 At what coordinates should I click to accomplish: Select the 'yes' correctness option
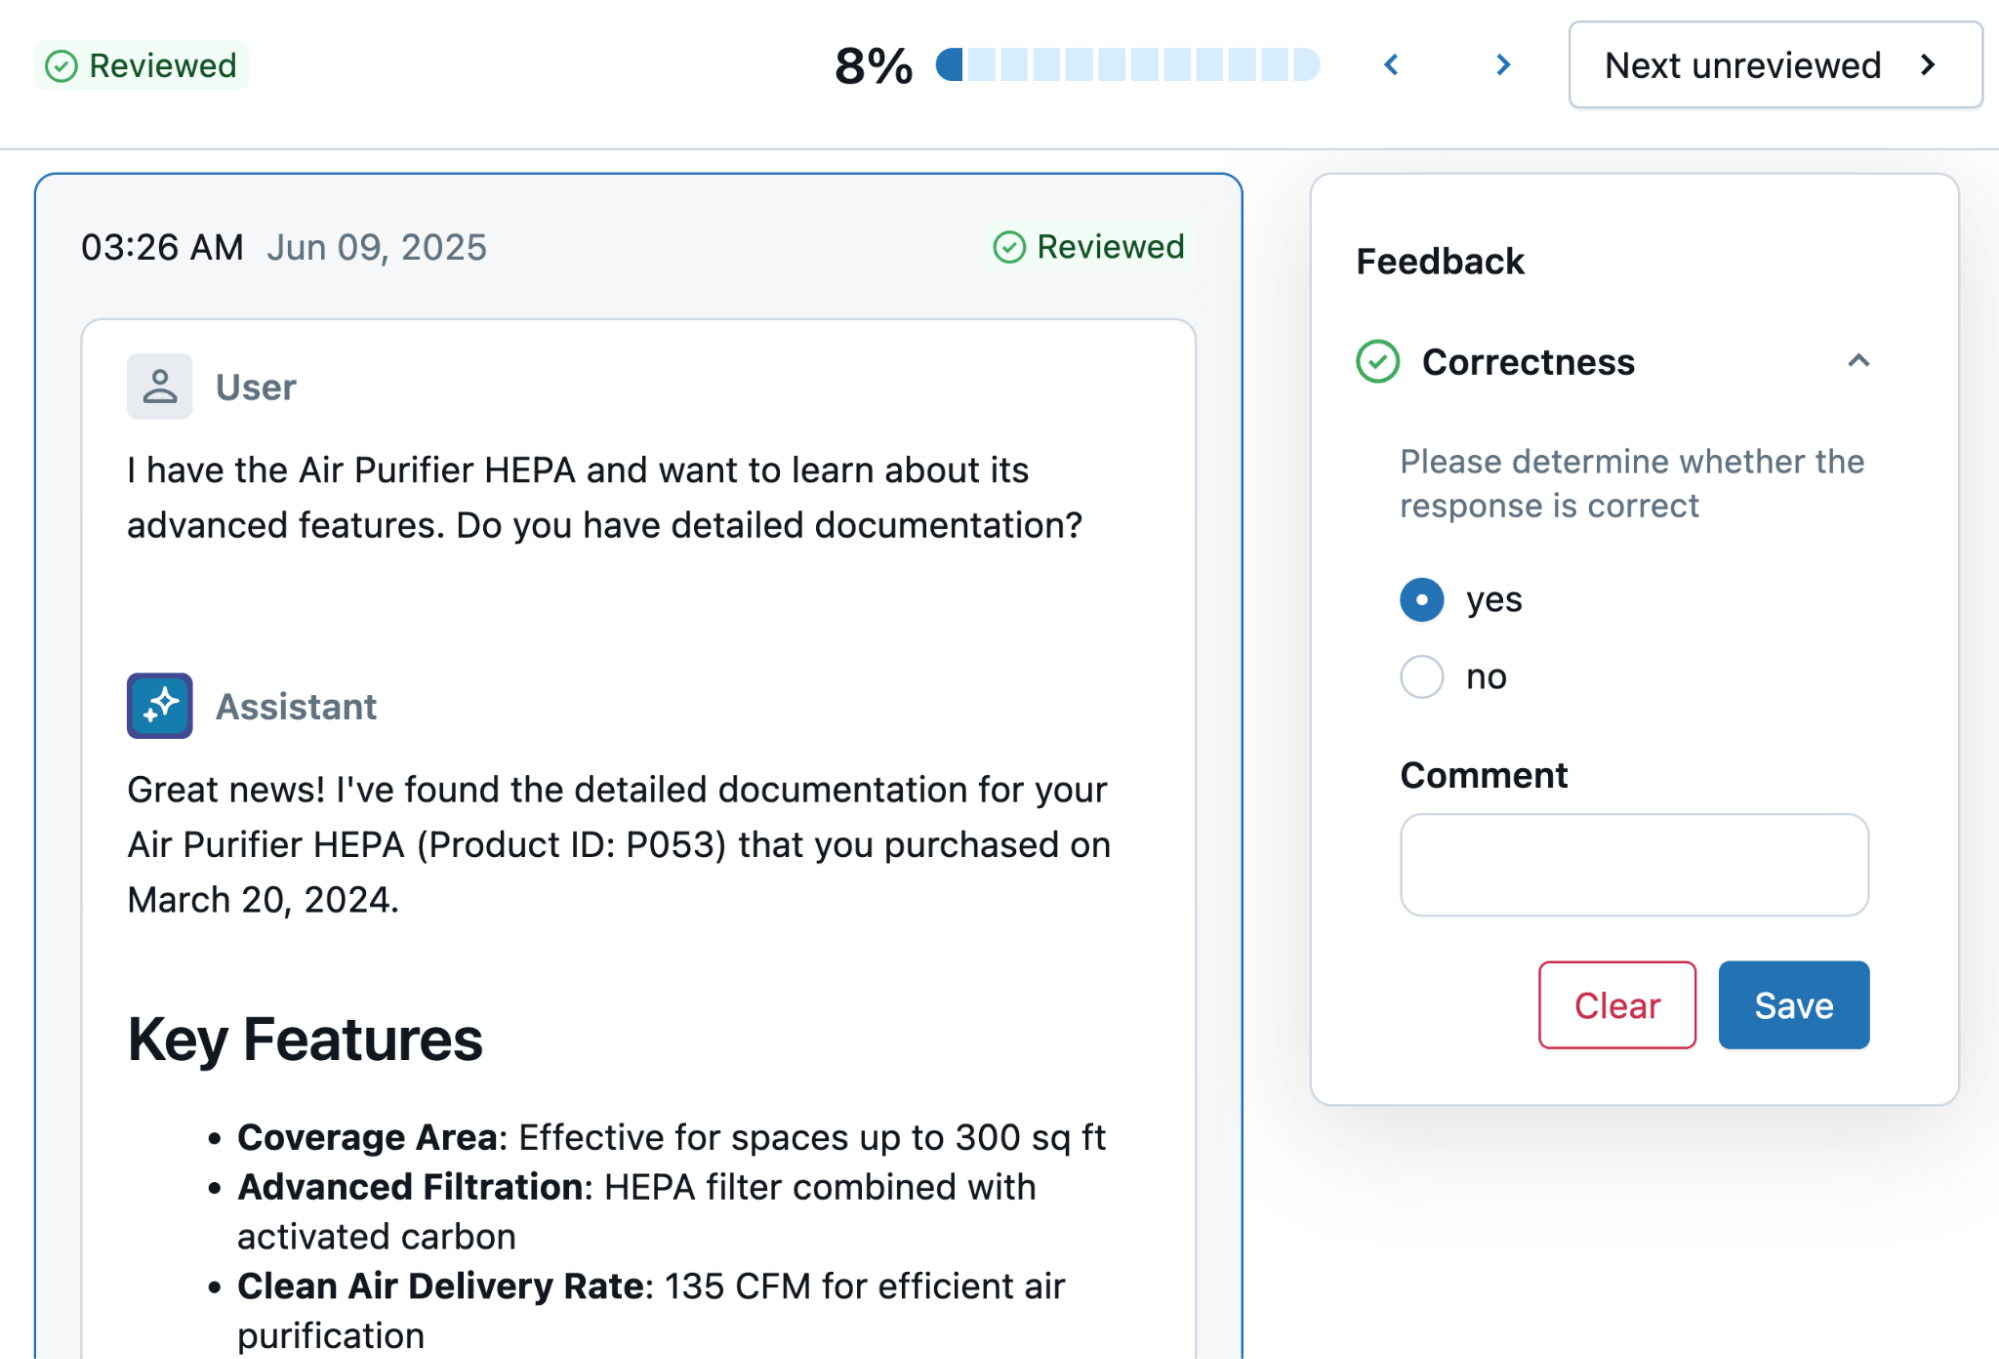tap(1421, 600)
